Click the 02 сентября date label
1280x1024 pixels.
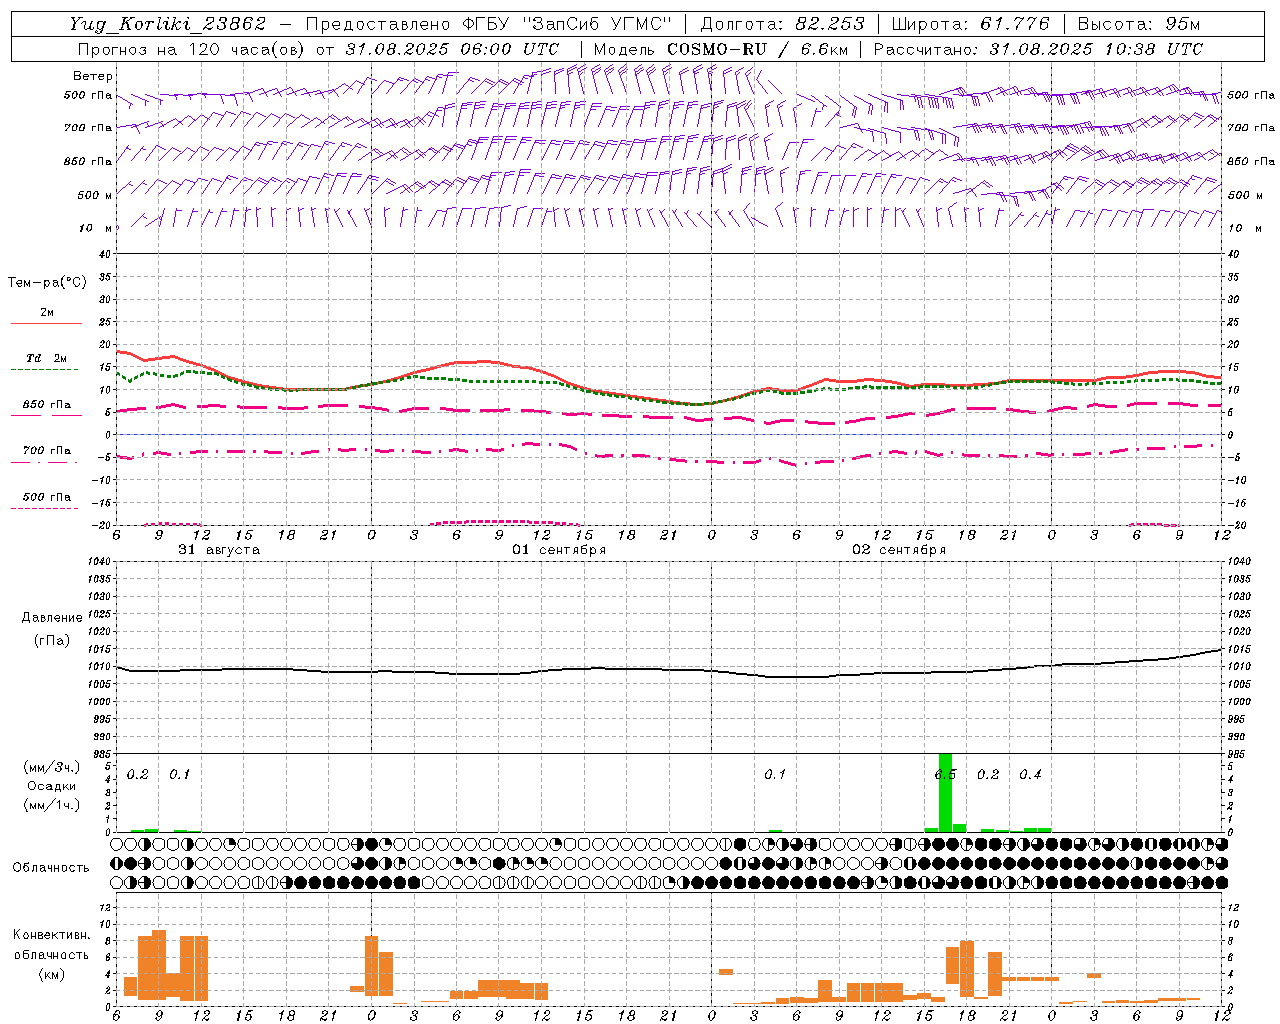click(899, 550)
